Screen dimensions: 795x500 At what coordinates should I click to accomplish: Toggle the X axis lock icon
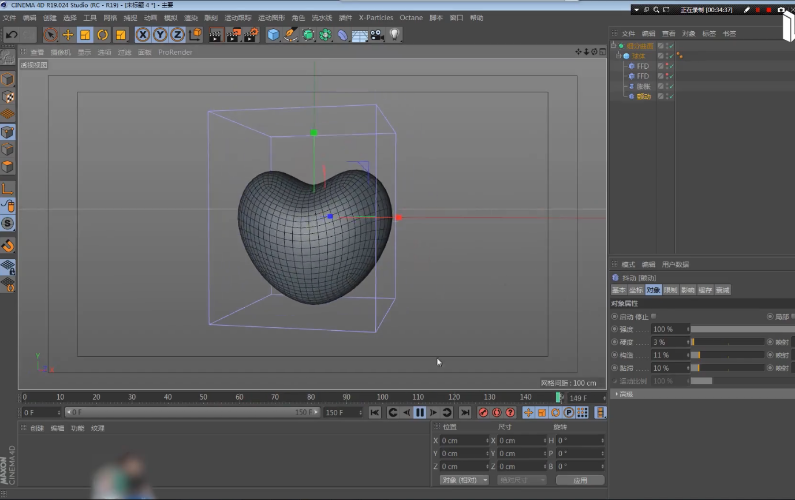[x=144, y=34]
